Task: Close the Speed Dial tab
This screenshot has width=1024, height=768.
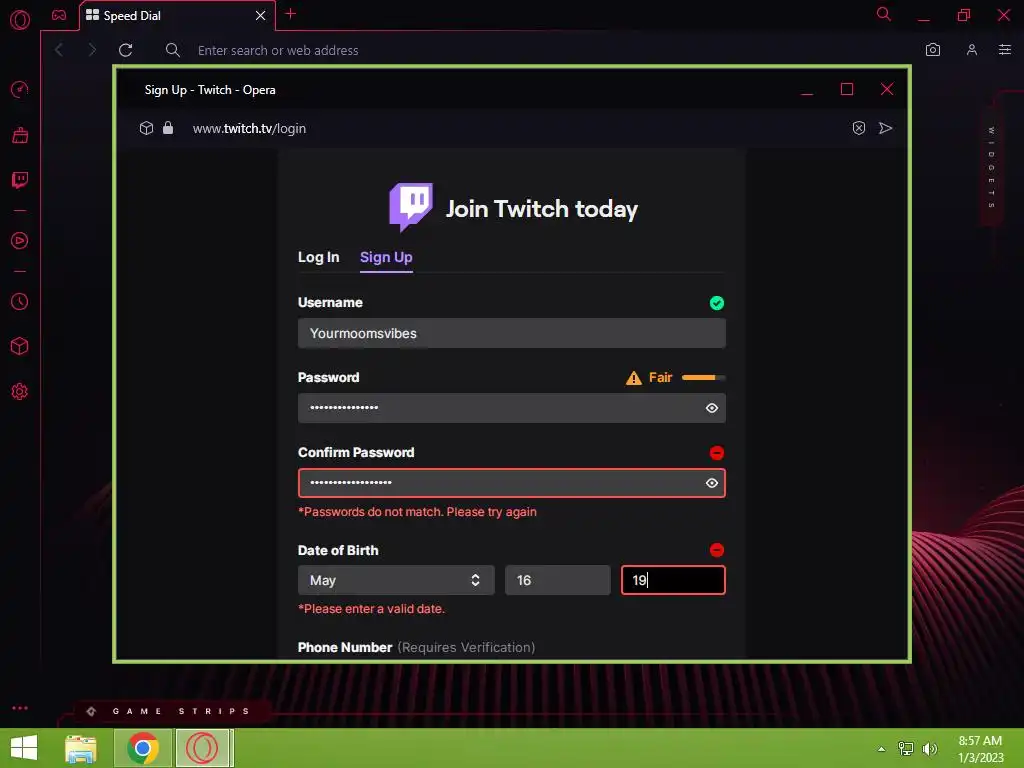Action: click(x=261, y=15)
